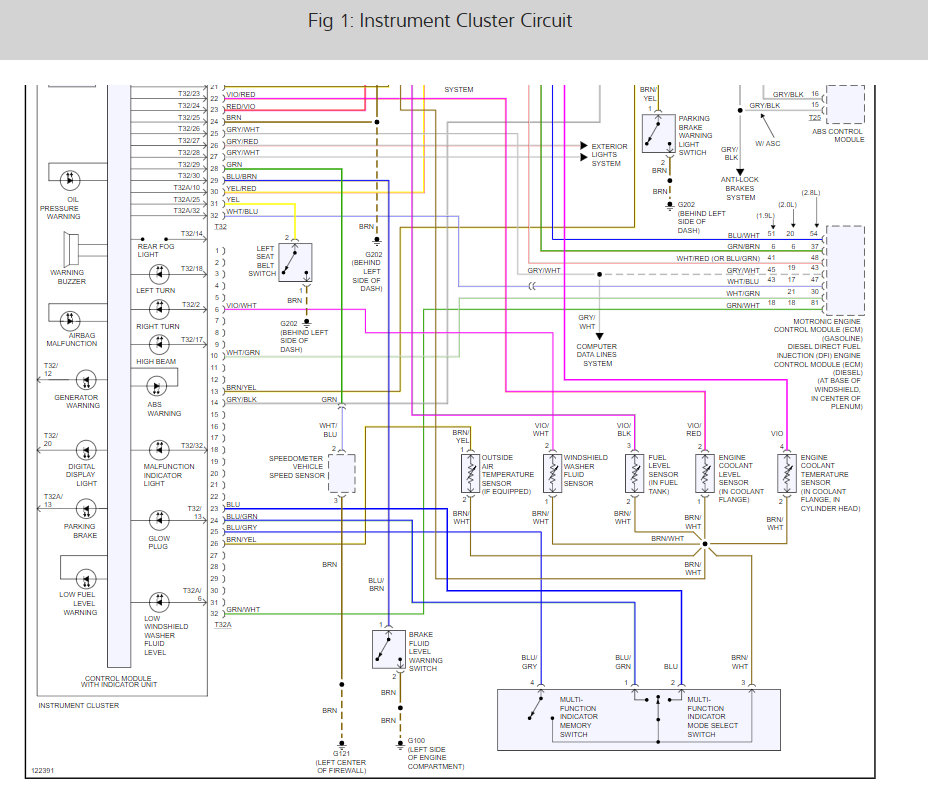This screenshot has height=805, width=928.
Task: Click the G100 ground symbol in engine compartment
Action: (x=400, y=743)
